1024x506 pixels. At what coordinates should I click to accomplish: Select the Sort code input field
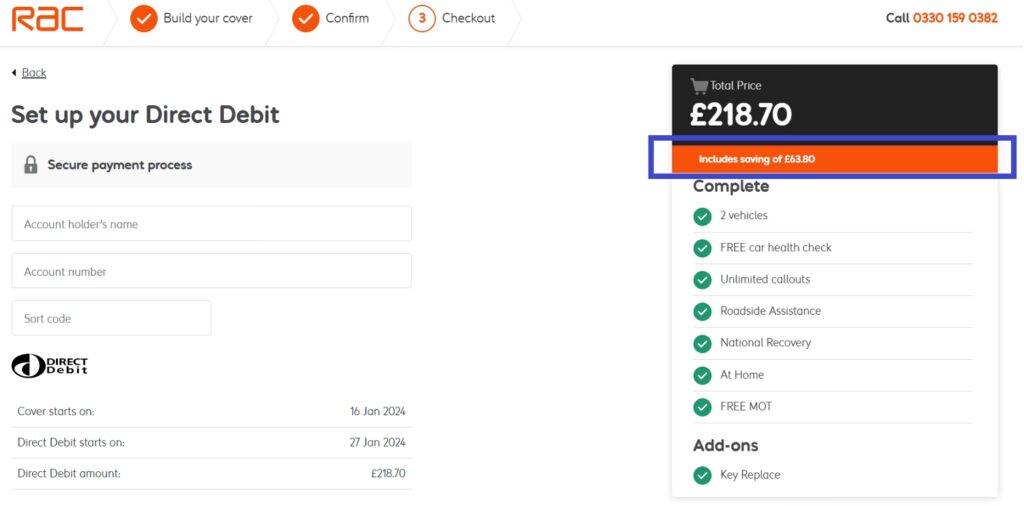[111, 318]
